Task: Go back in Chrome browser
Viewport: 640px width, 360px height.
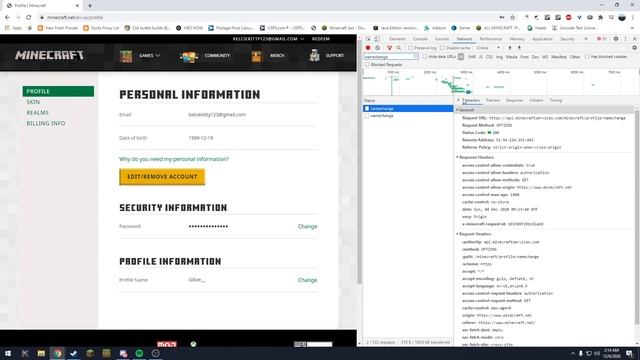Action: click(7, 17)
